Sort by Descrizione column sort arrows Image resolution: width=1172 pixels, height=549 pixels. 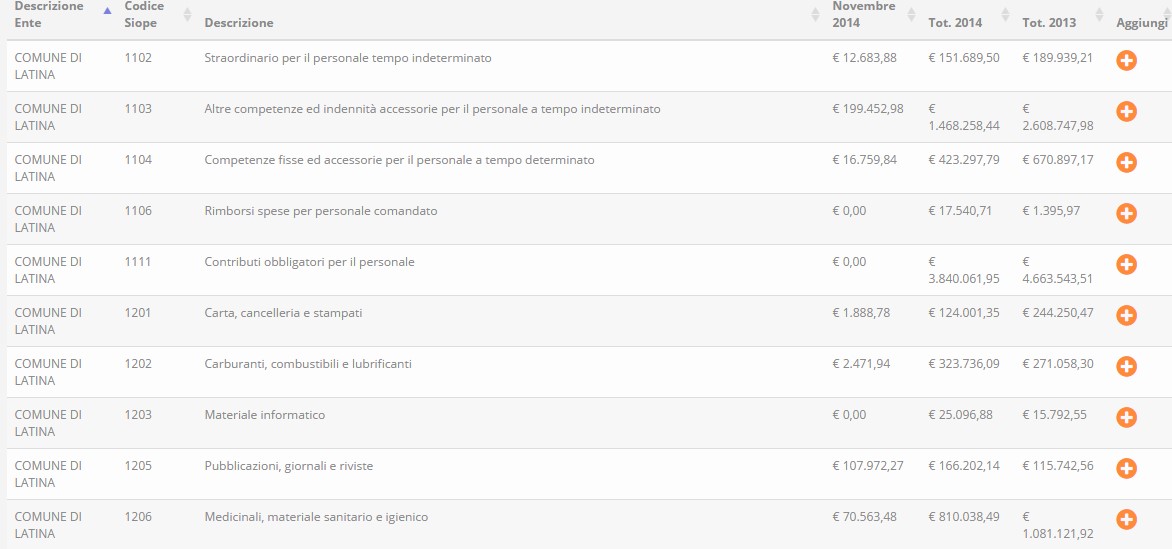click(815, 13)
